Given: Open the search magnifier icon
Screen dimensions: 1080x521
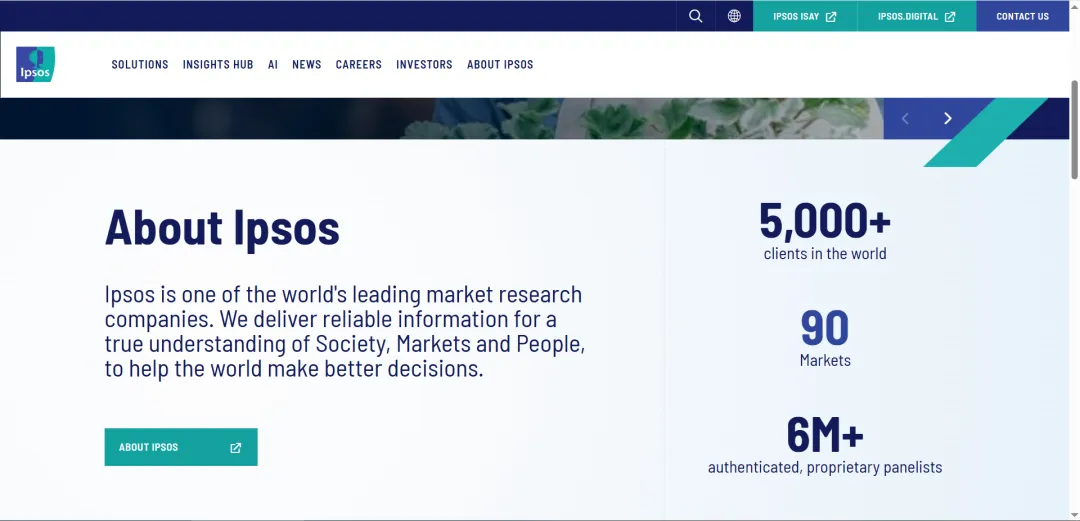Looking at the screenshot, I should click(696, 16).
